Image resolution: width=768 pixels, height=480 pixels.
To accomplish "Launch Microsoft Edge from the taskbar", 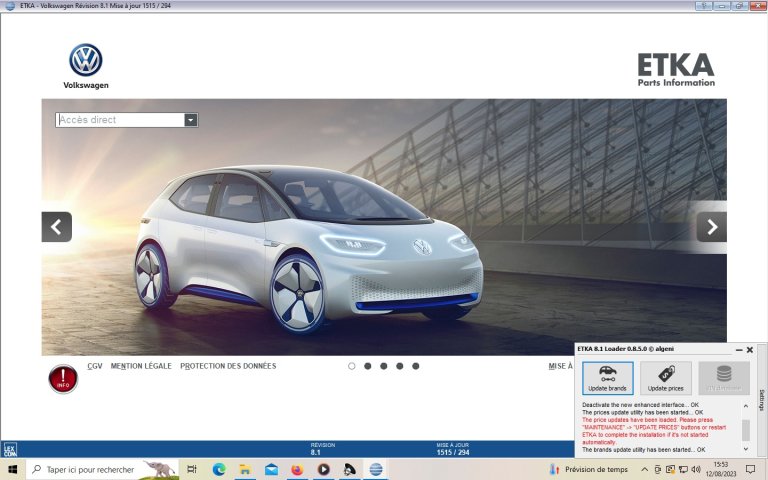I will [219, 469].
